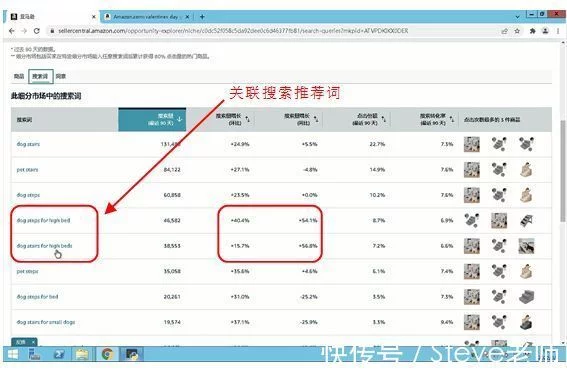Bookmark this page with the star icon
This screenshot has width=567, height=373.
pyautogui.click(x=517, y=31)
